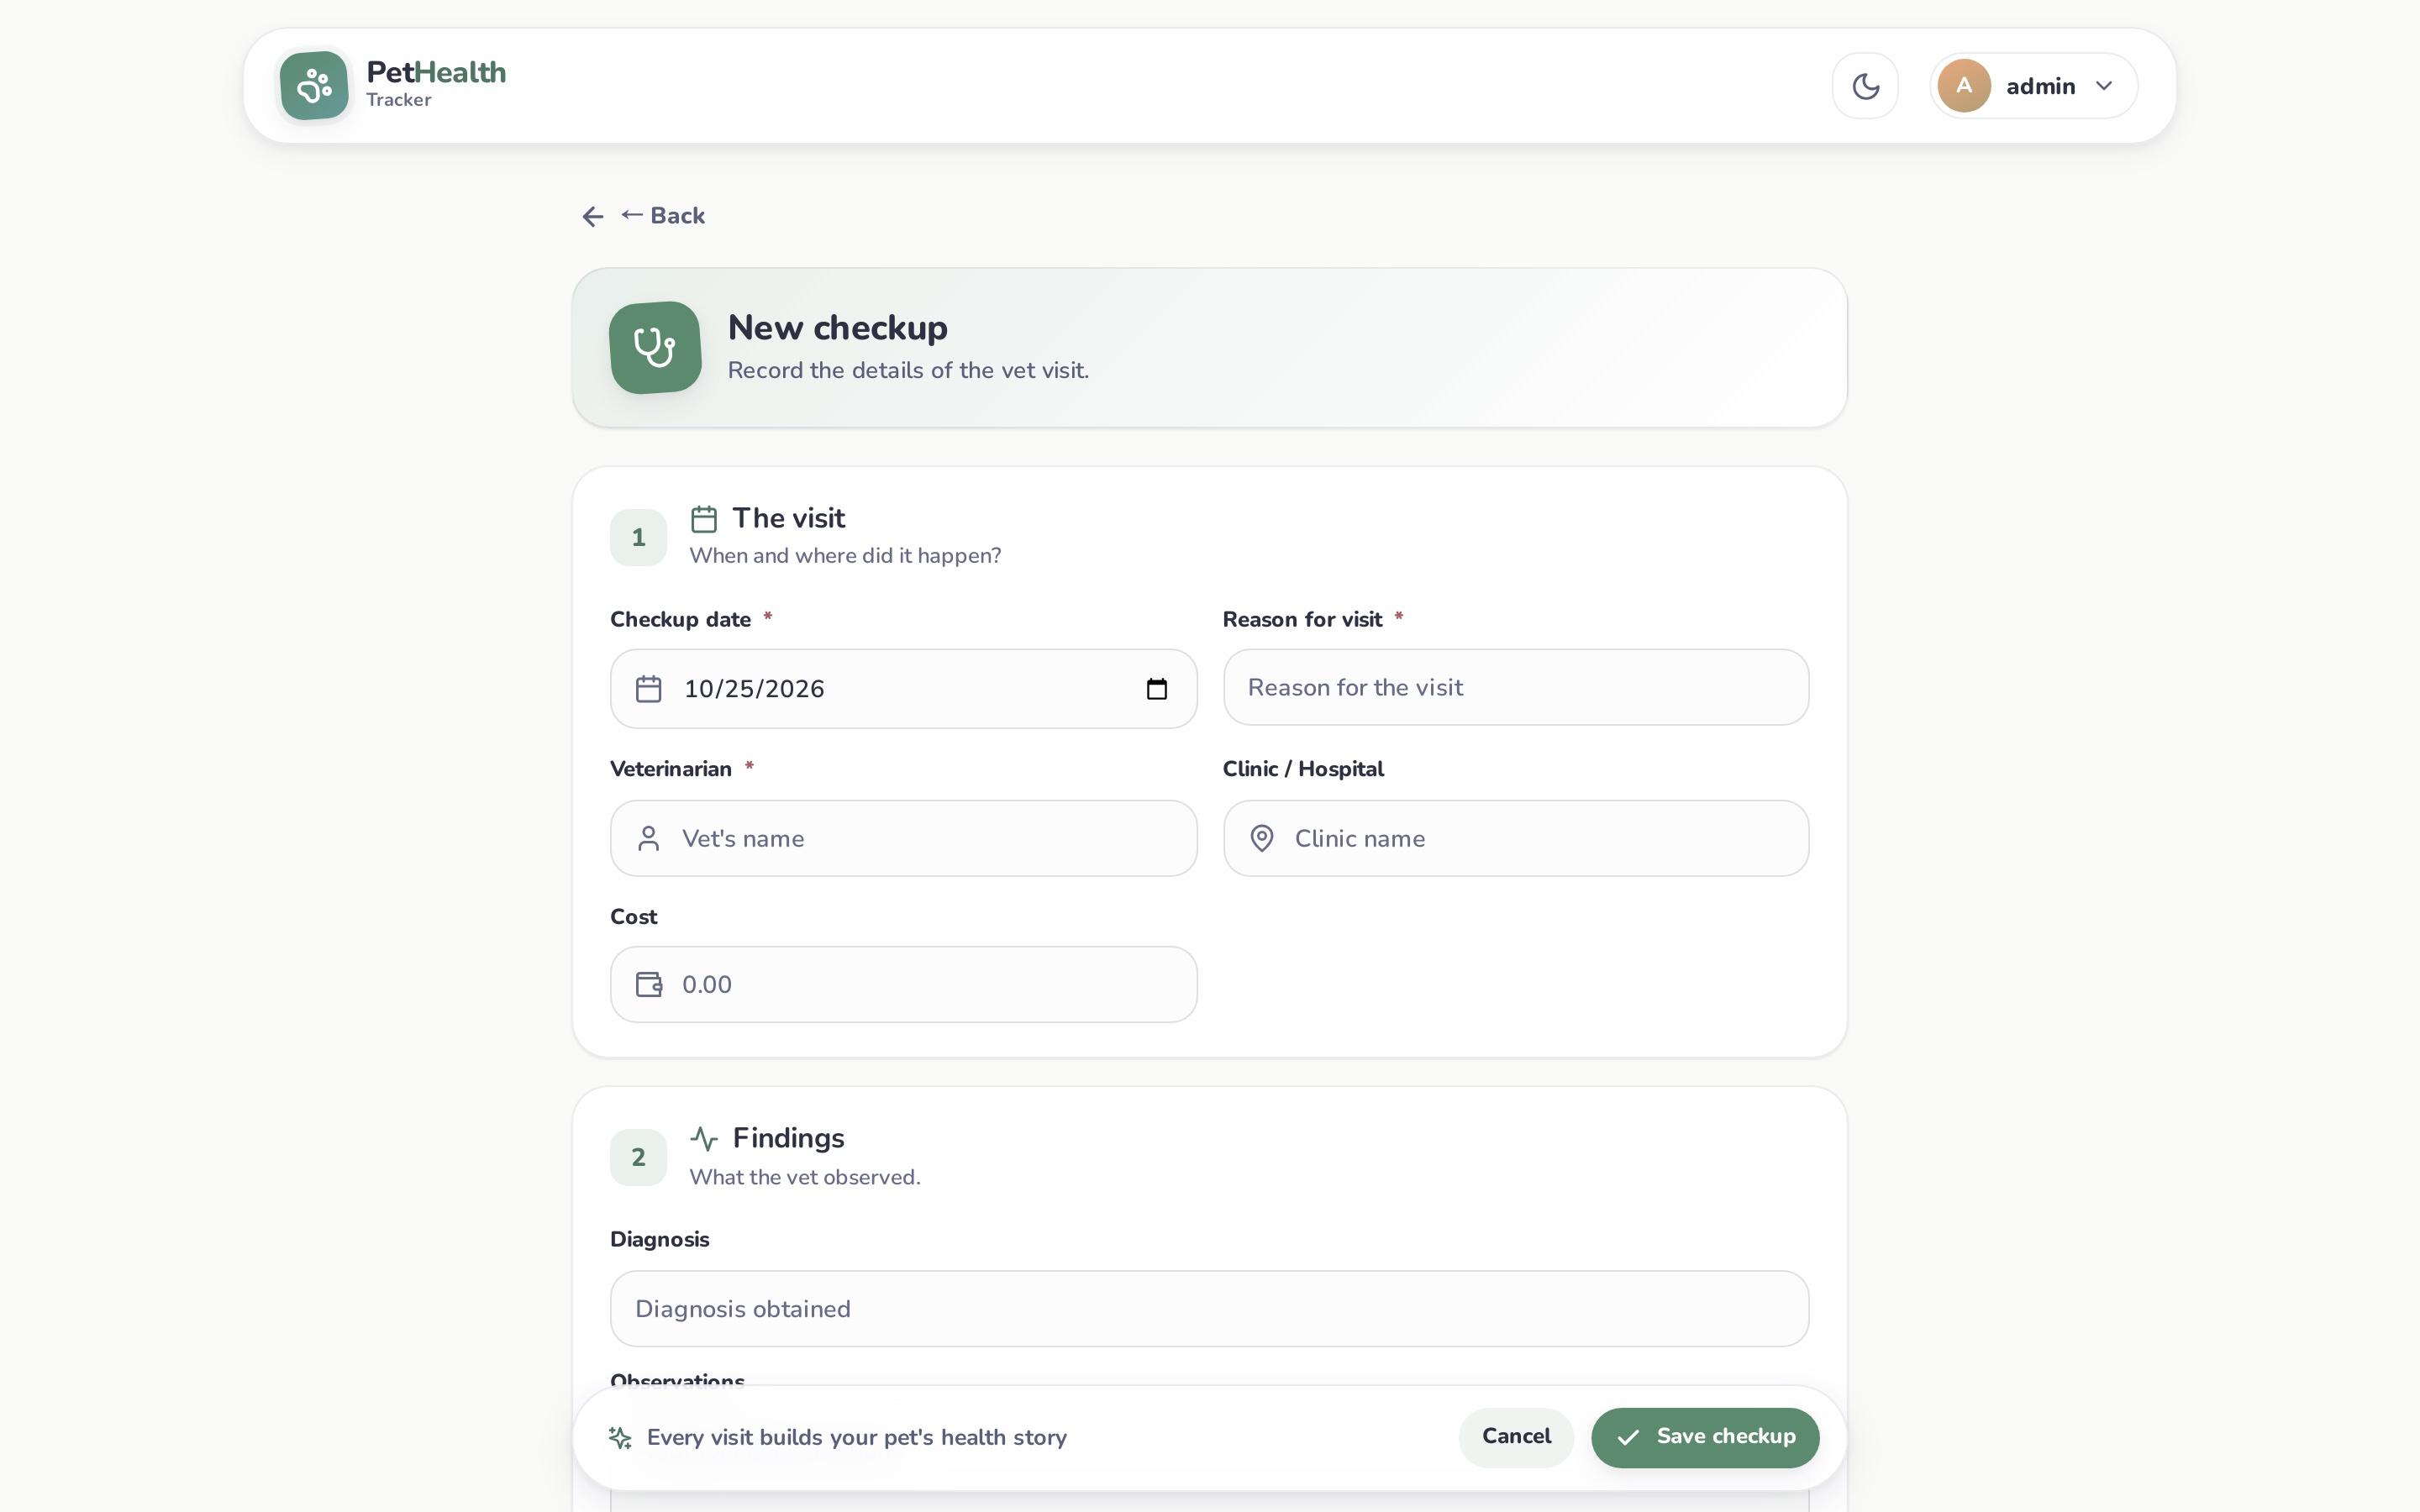This screenshot has height=1512, width=2420.
Task: Click the 'New checkup' heading
Action: (x=837, y=328)
